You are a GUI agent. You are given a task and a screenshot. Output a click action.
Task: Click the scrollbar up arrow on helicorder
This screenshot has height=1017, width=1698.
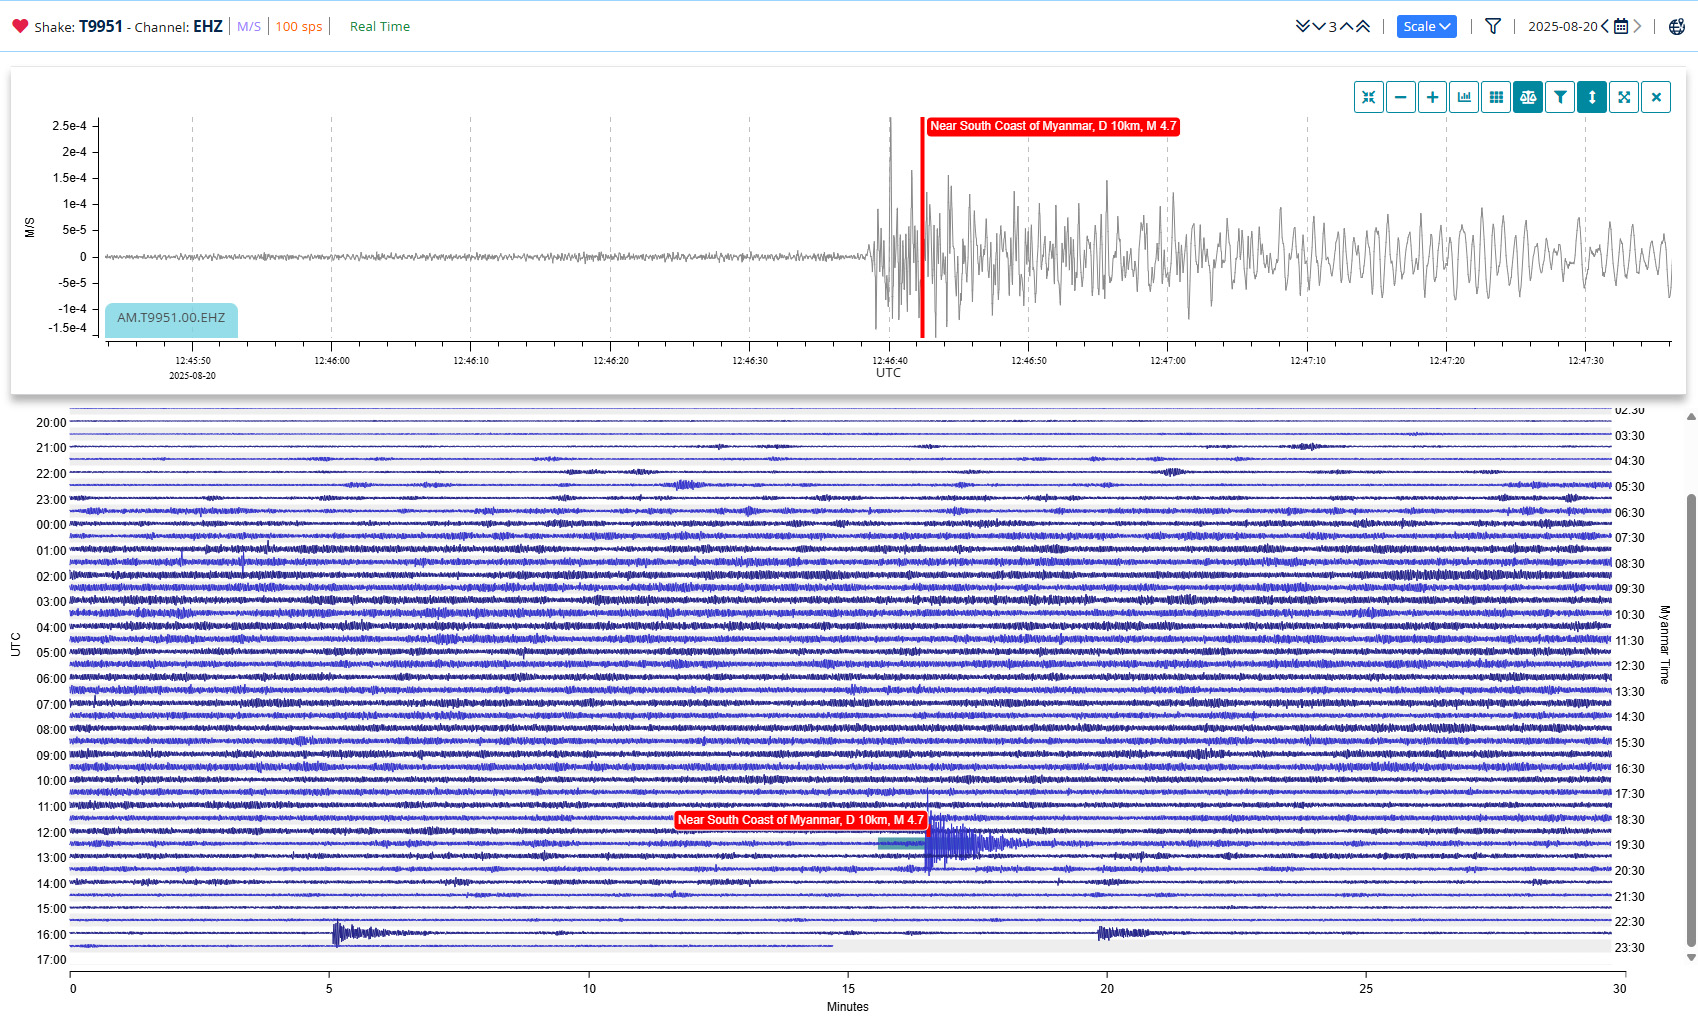tap(1691, 416)
